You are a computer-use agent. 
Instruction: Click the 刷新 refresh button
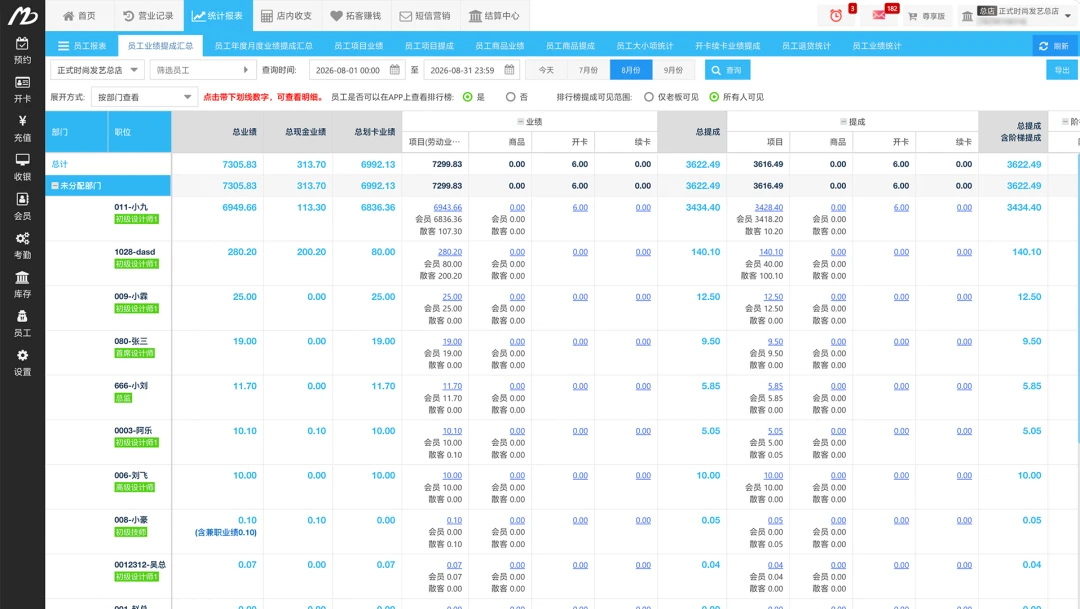click(x=1054, y=45)
